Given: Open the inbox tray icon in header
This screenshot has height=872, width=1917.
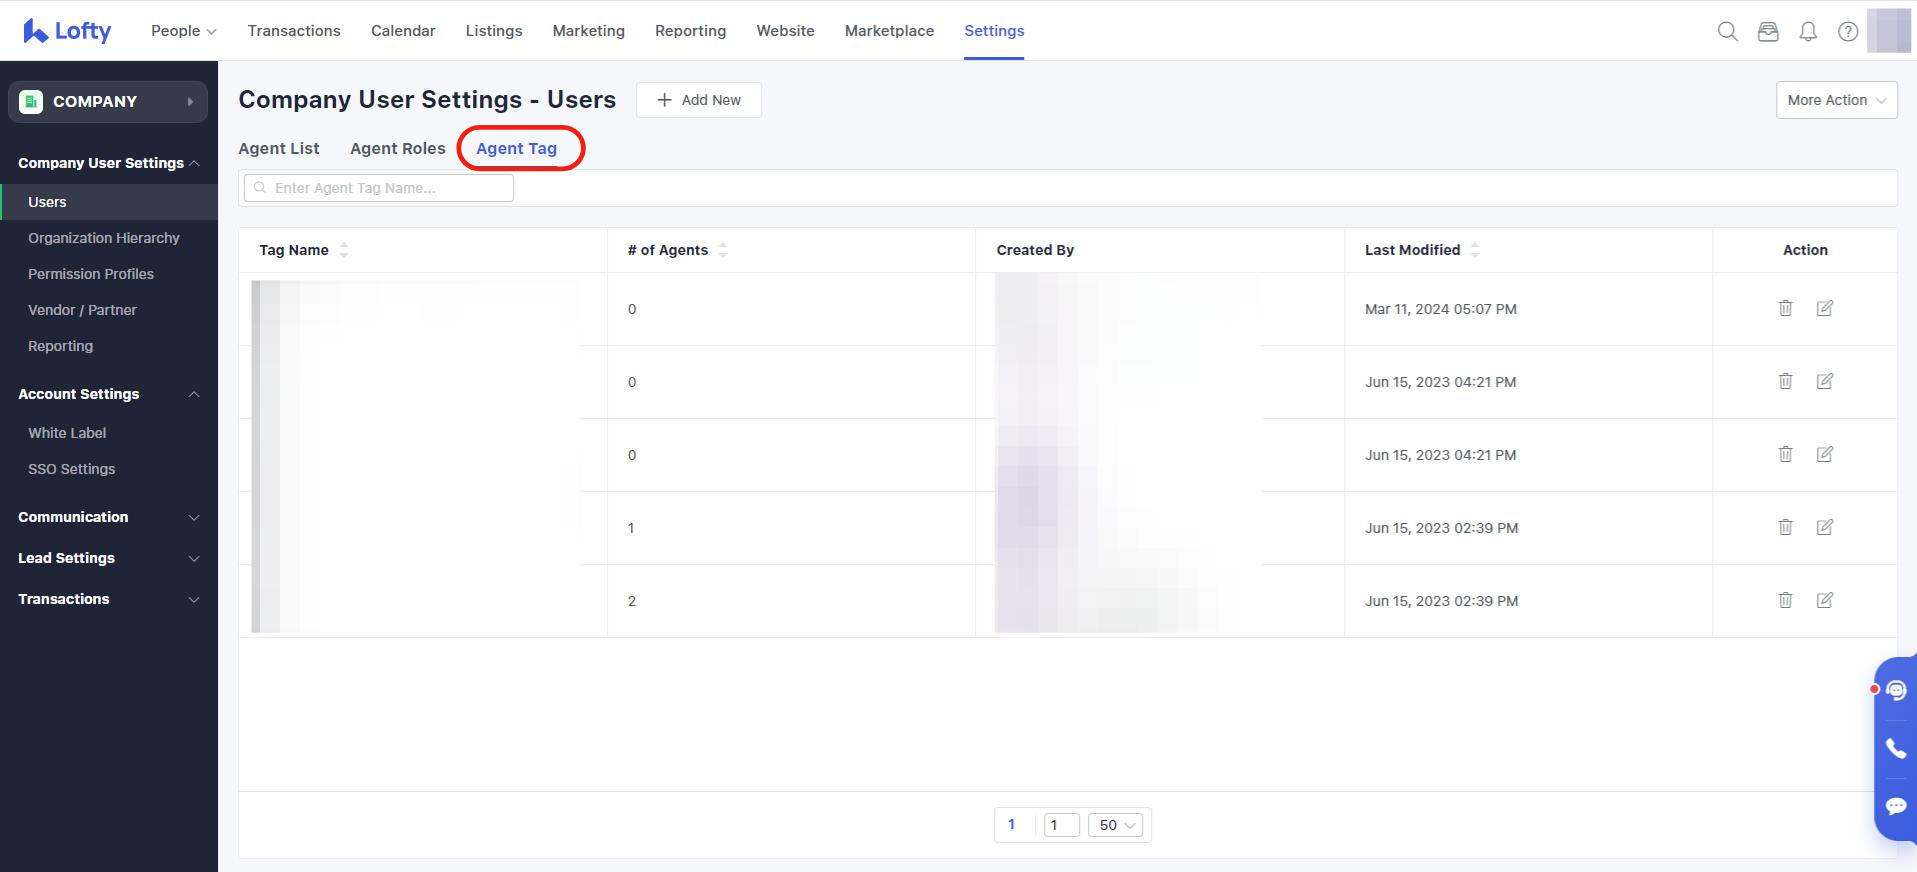Looking at the screenshot, I should tap(1768, 31).
